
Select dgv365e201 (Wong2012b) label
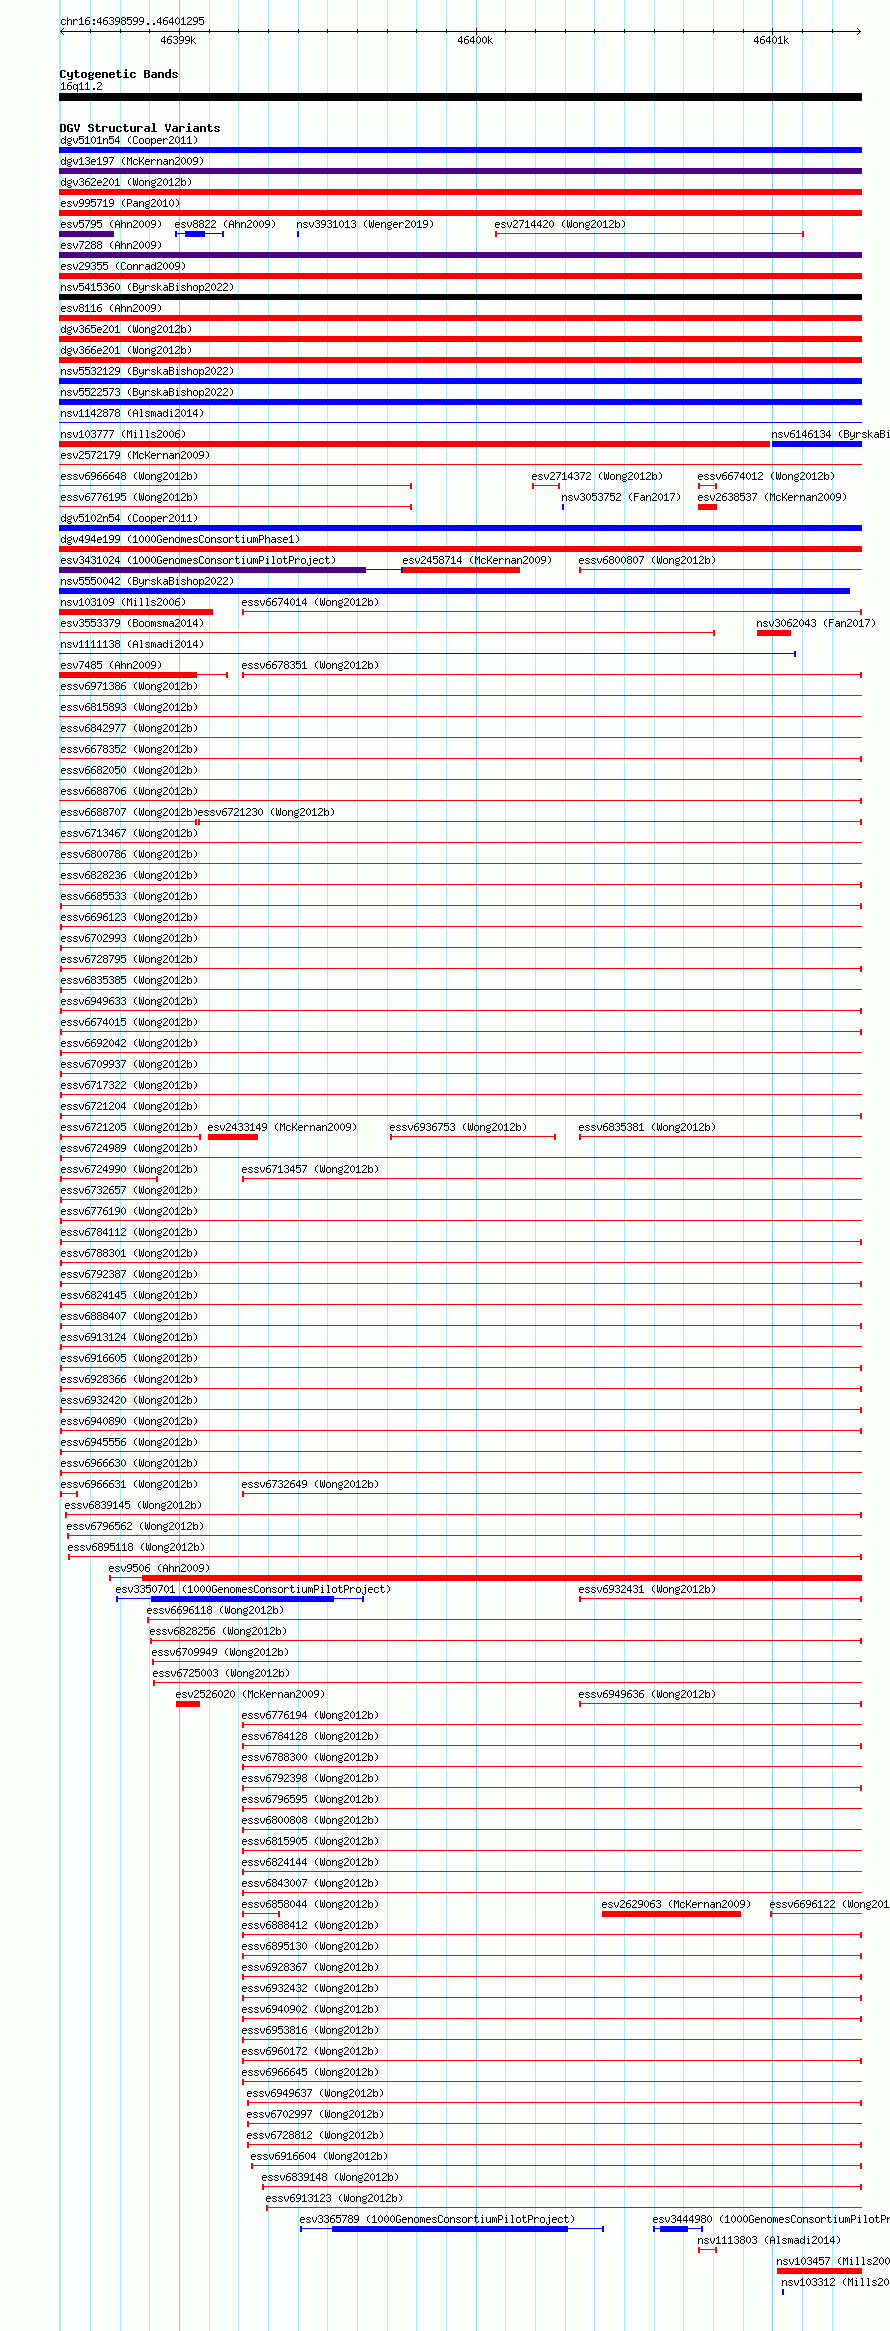click(126, 329)
